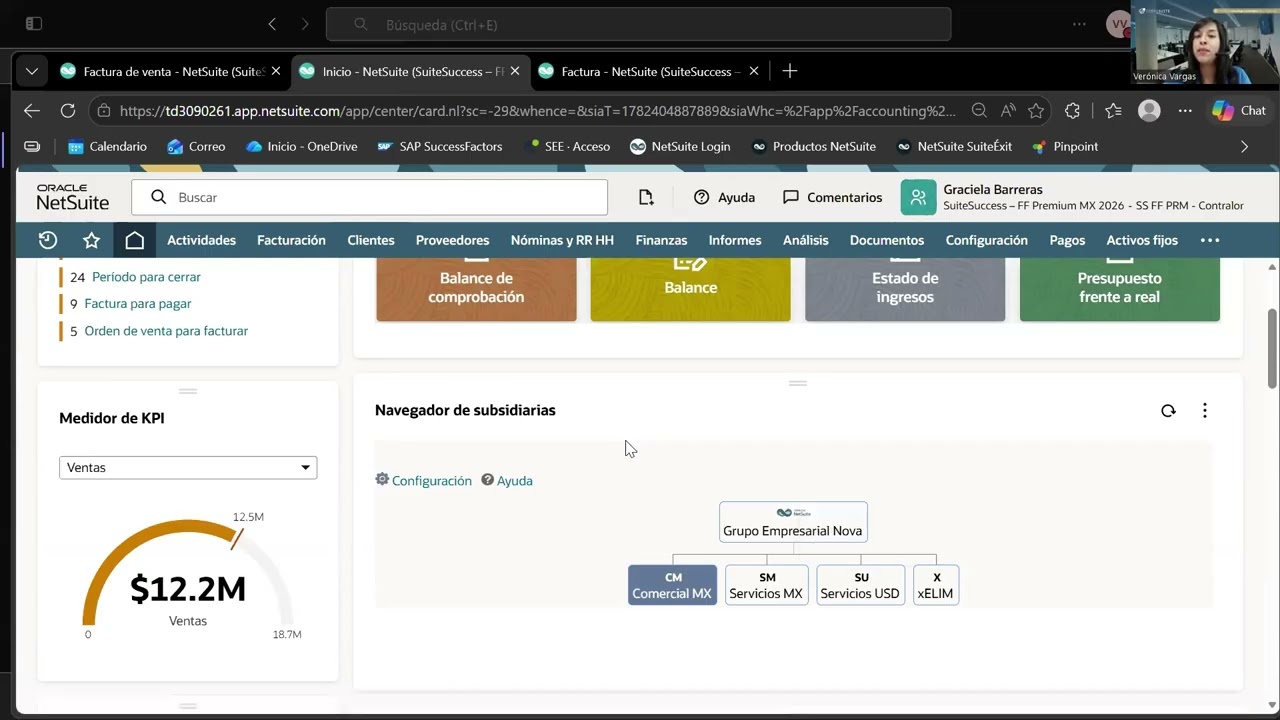Open the Documentos menu

(x=887, y=240)
